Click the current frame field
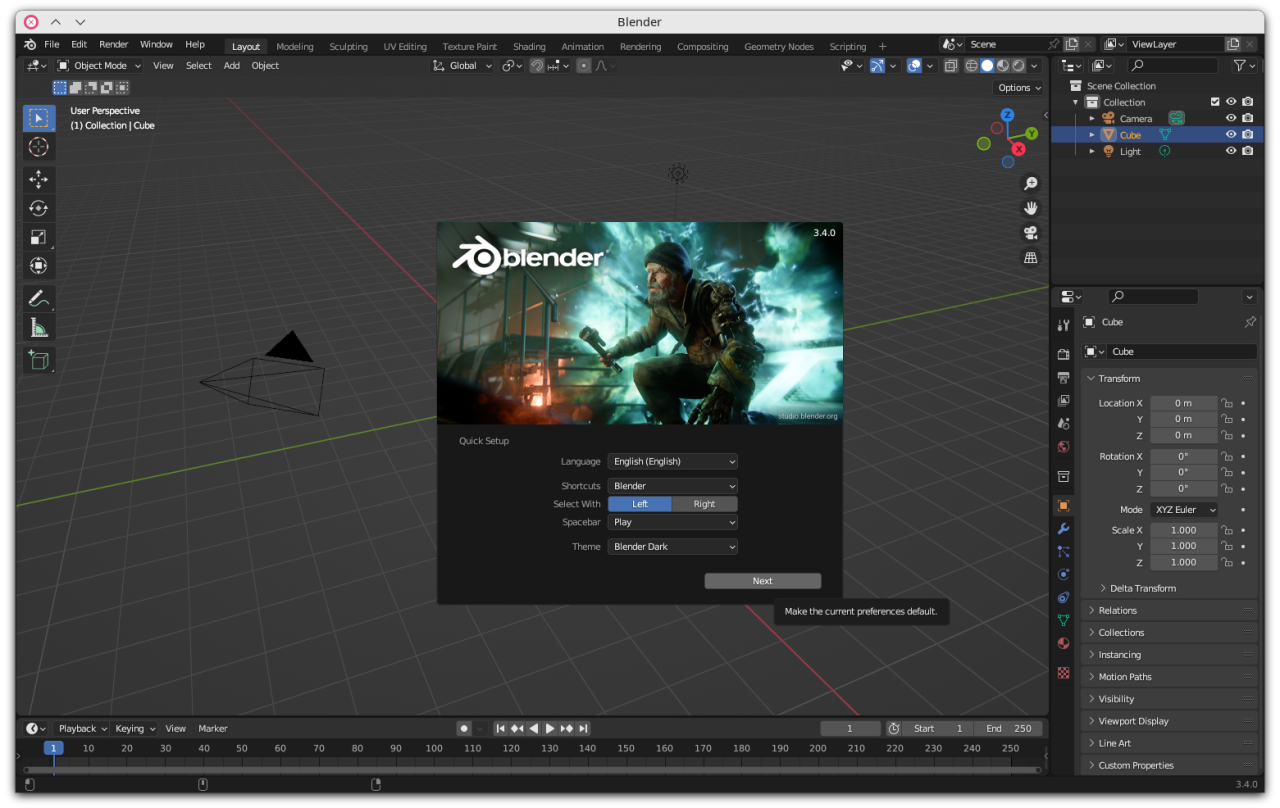 [x=850, y=728]
